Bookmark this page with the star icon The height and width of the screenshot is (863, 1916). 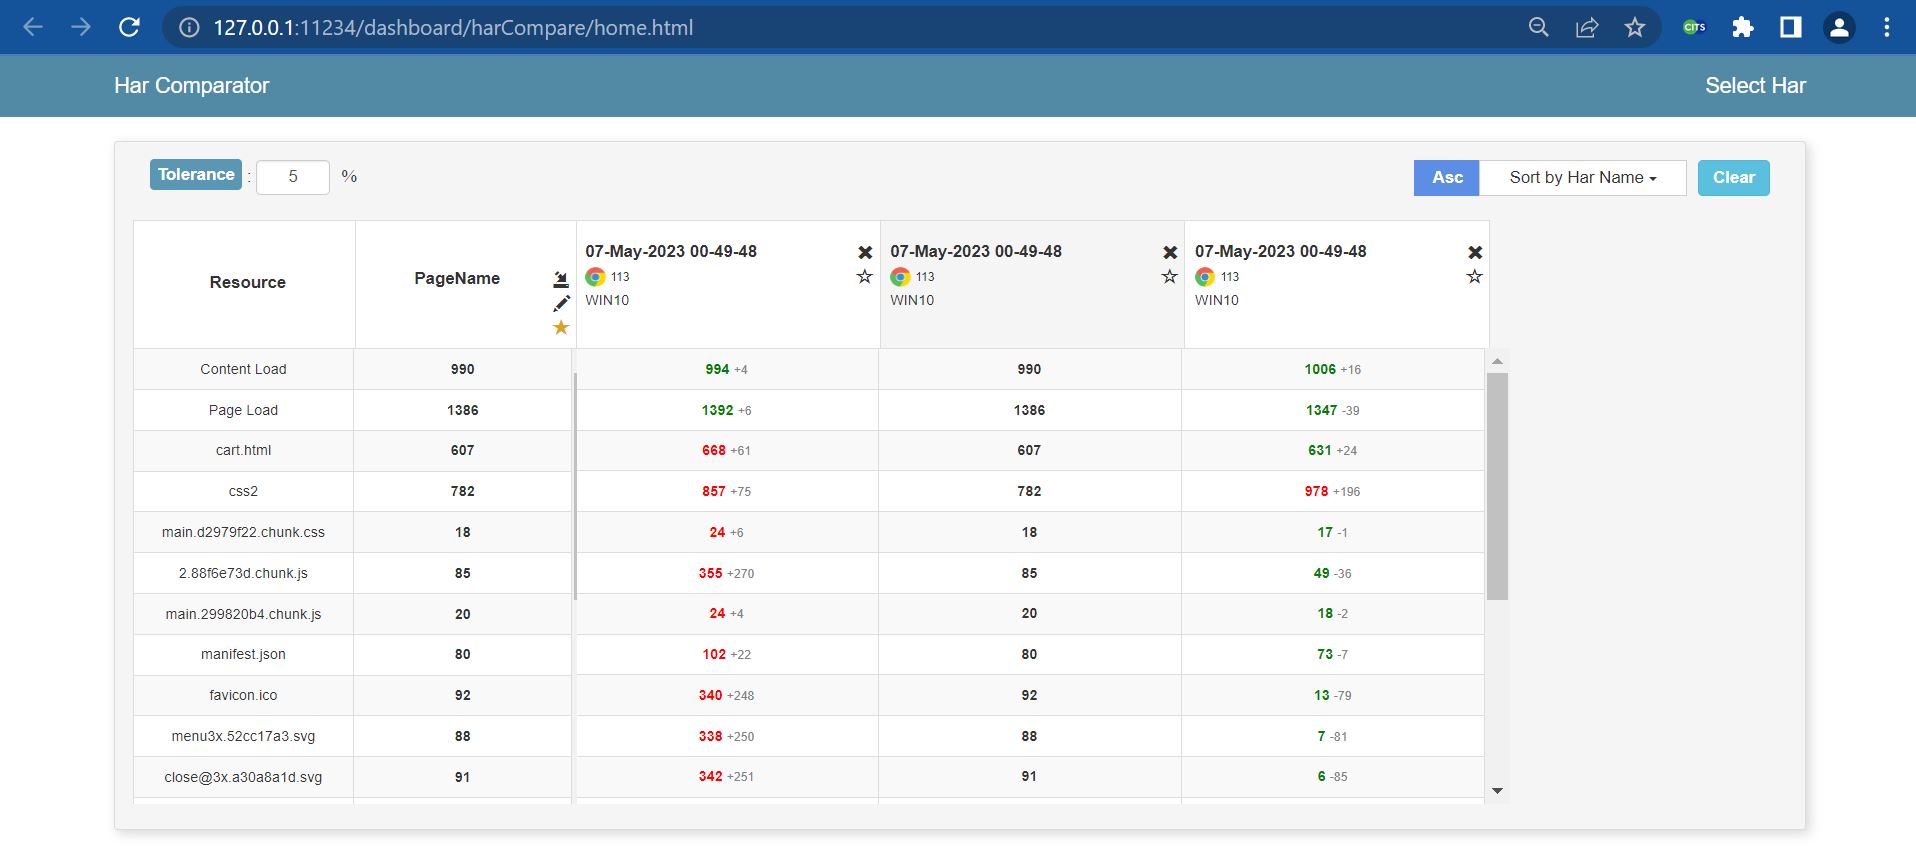click(x=1635, y=27)
